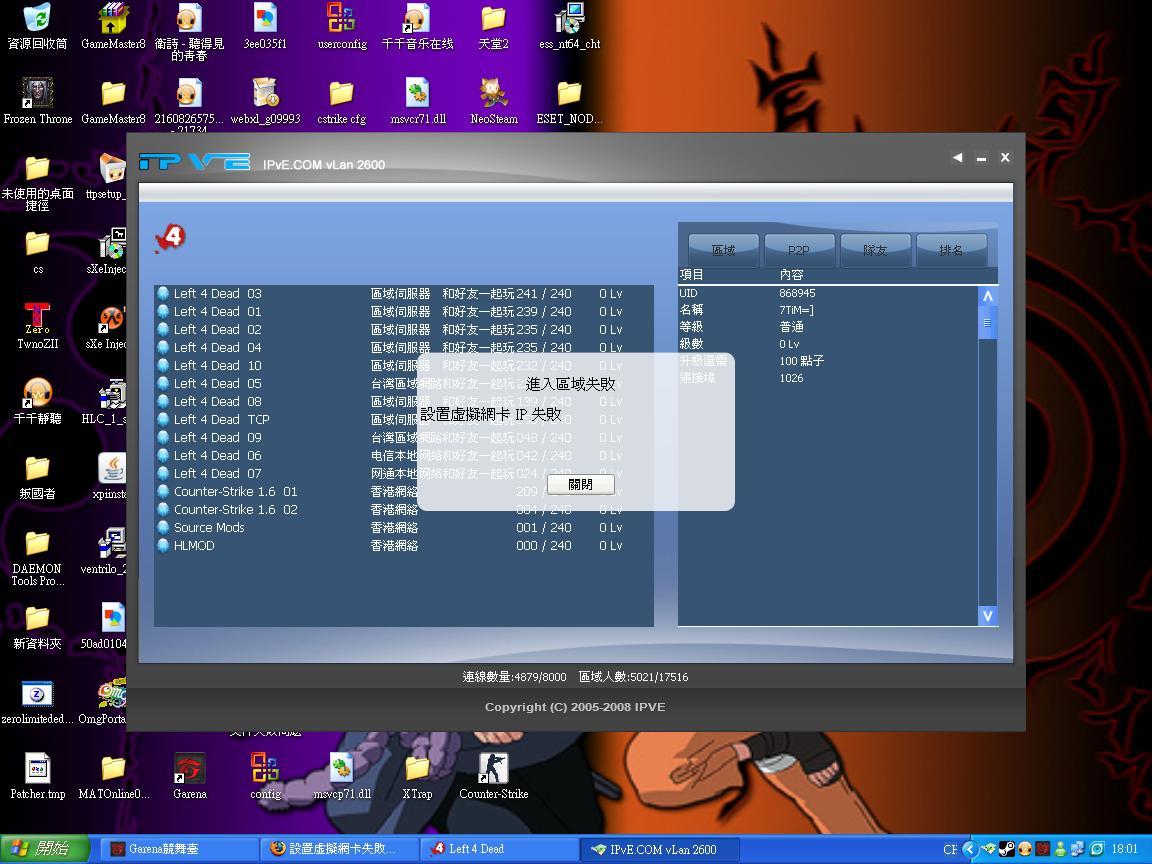Open the XTrap folder on desktop
The width and height of the screenshot is (1152, 864).
coord(417,771)
